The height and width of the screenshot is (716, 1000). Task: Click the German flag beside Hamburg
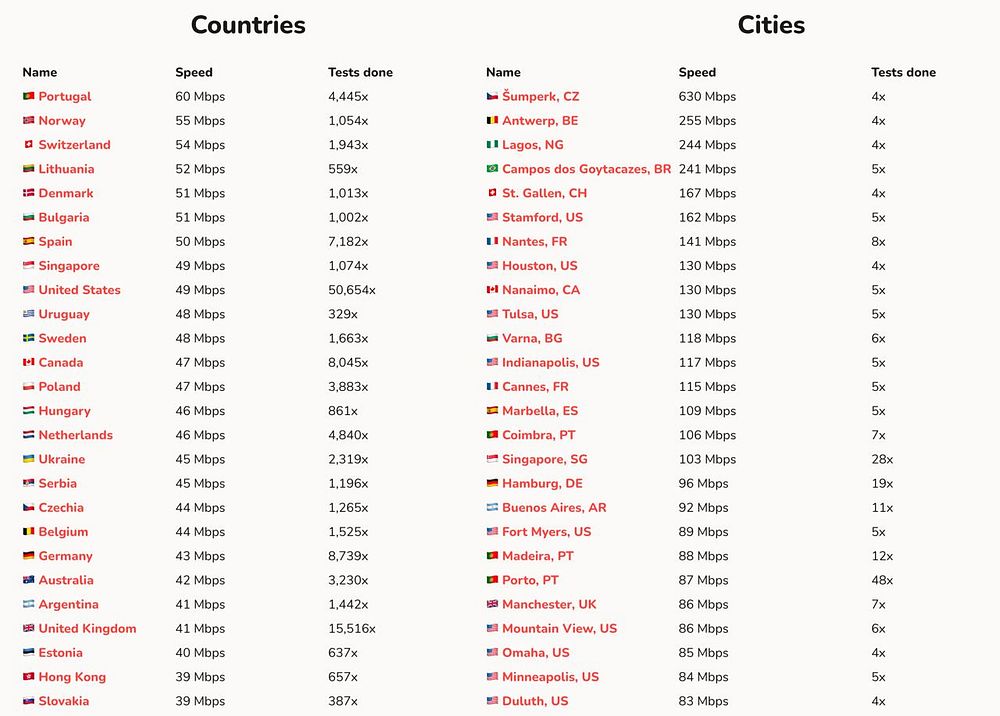(x=492, y=483)
